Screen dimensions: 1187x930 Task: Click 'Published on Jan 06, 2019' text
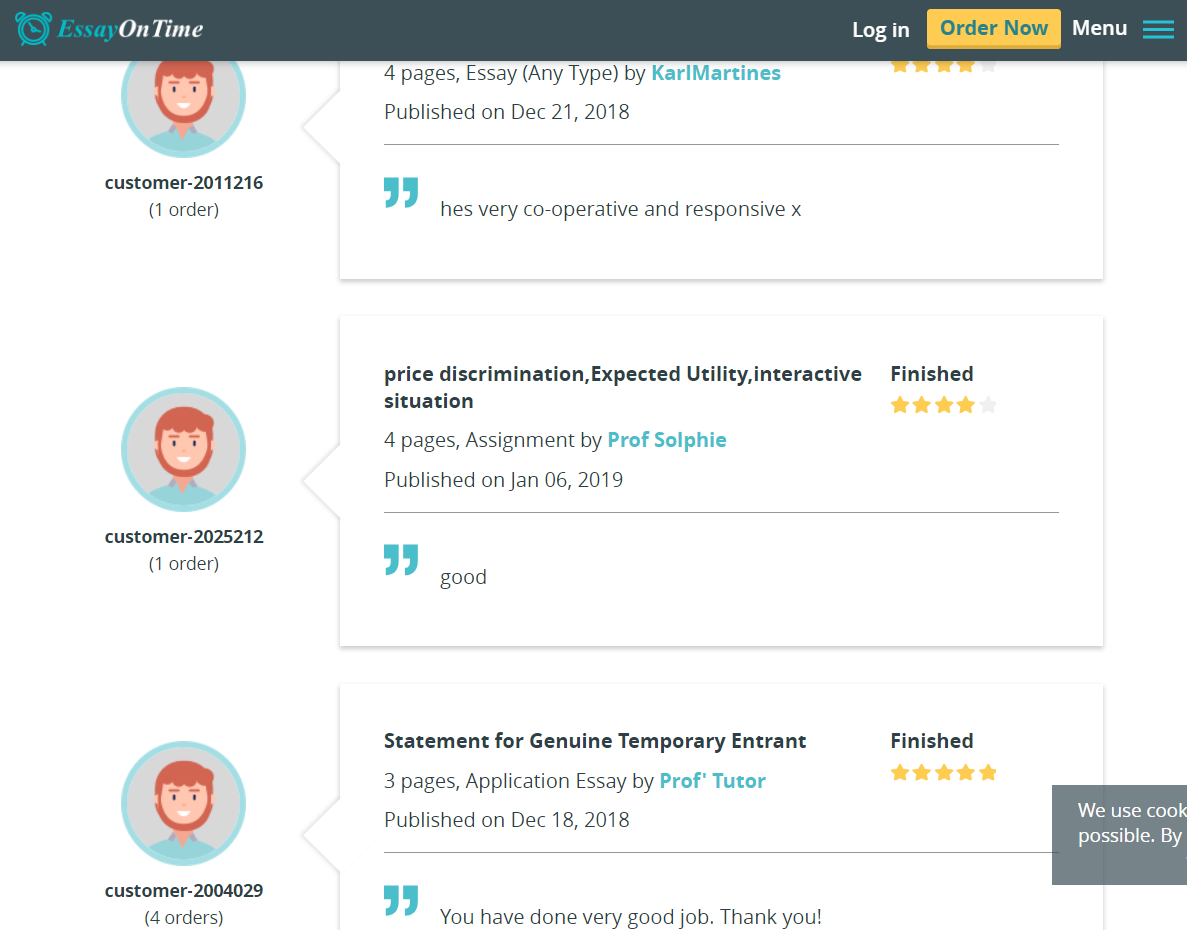[503, 480]
